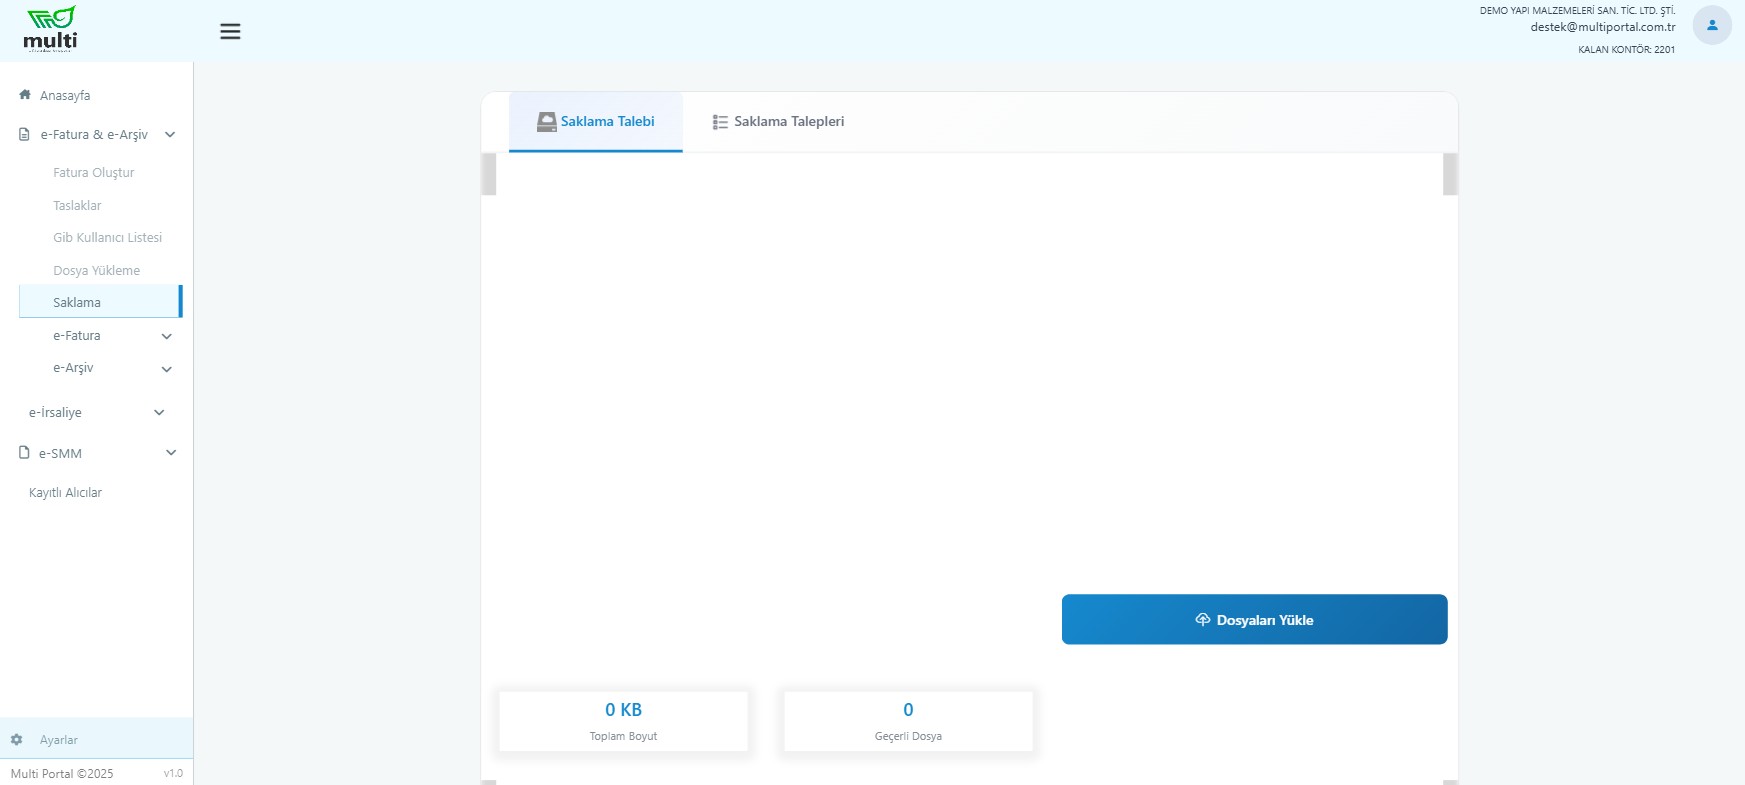Click the company name DEMO YAPI MALZEMELERİ

tap(1577, 10)
